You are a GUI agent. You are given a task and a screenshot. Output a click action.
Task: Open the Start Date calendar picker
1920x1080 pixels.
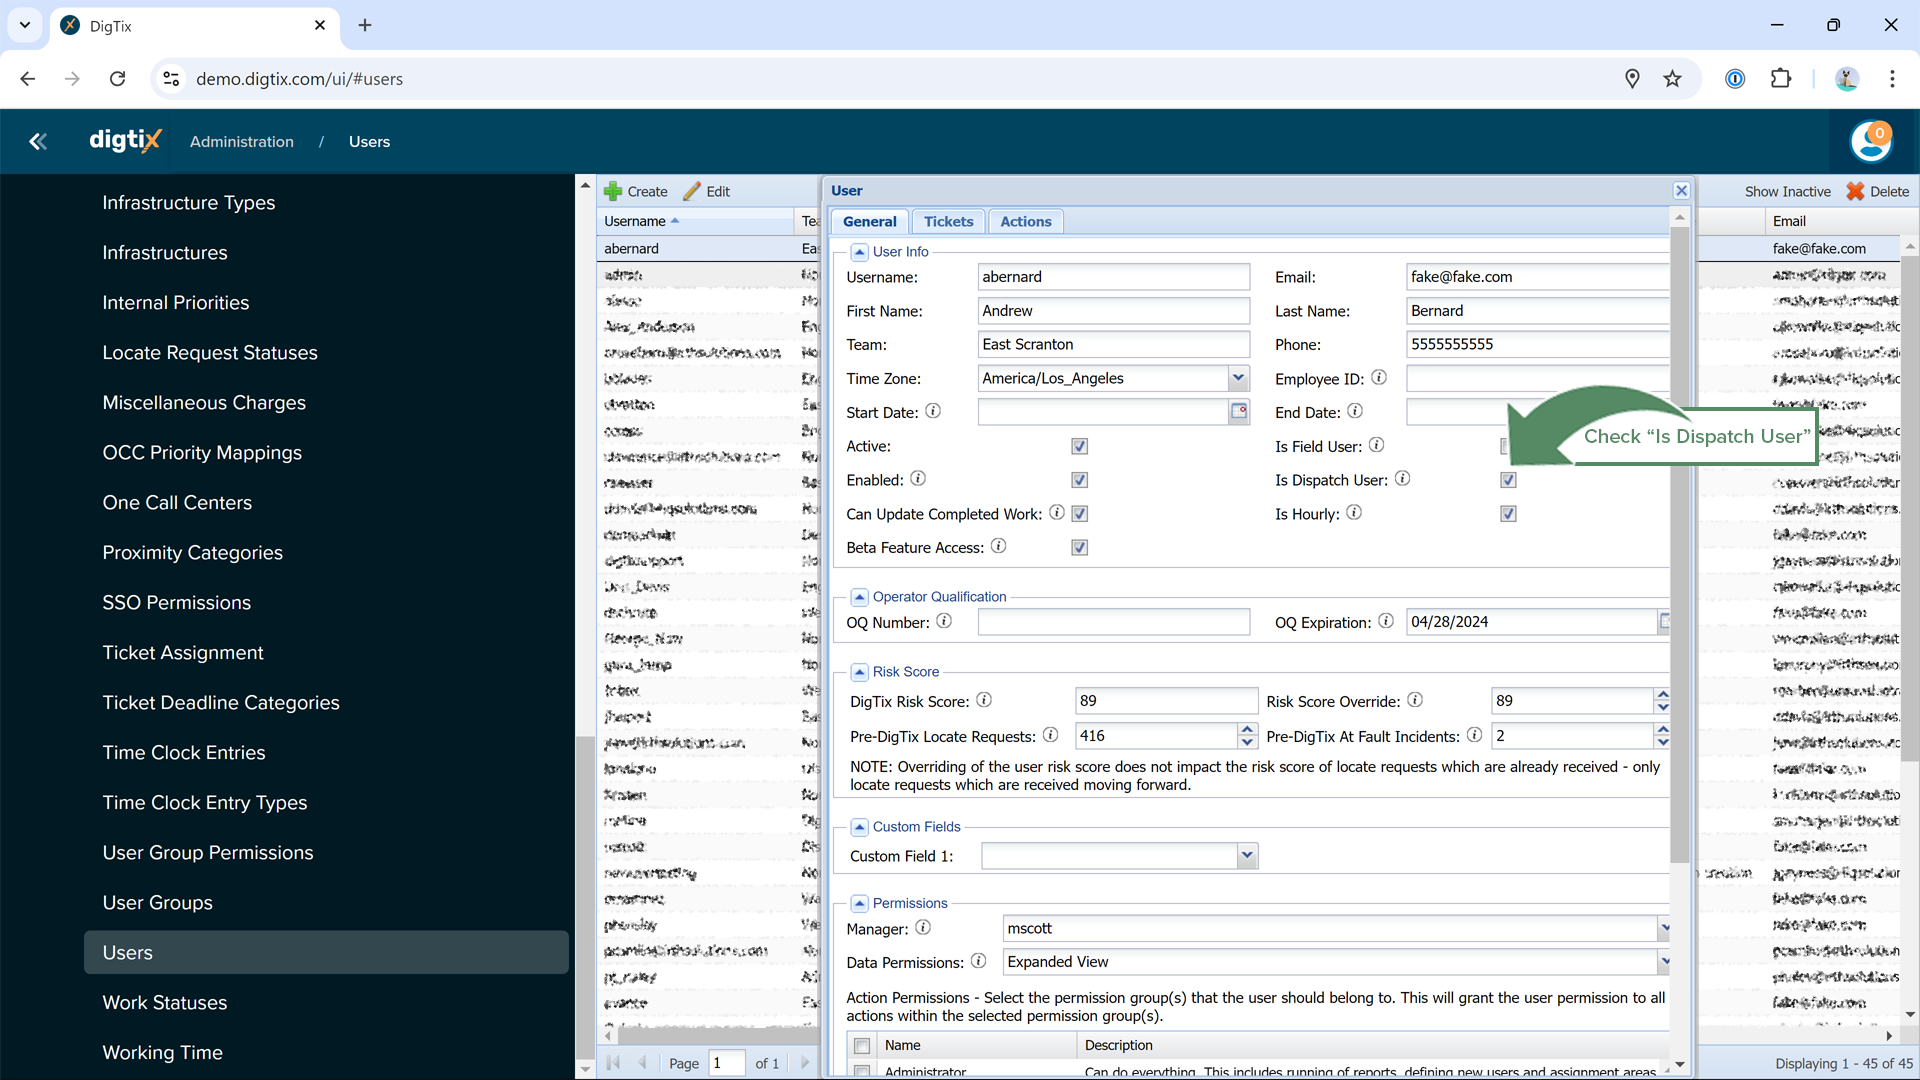pyautogui.click(x=1239, y=412)
